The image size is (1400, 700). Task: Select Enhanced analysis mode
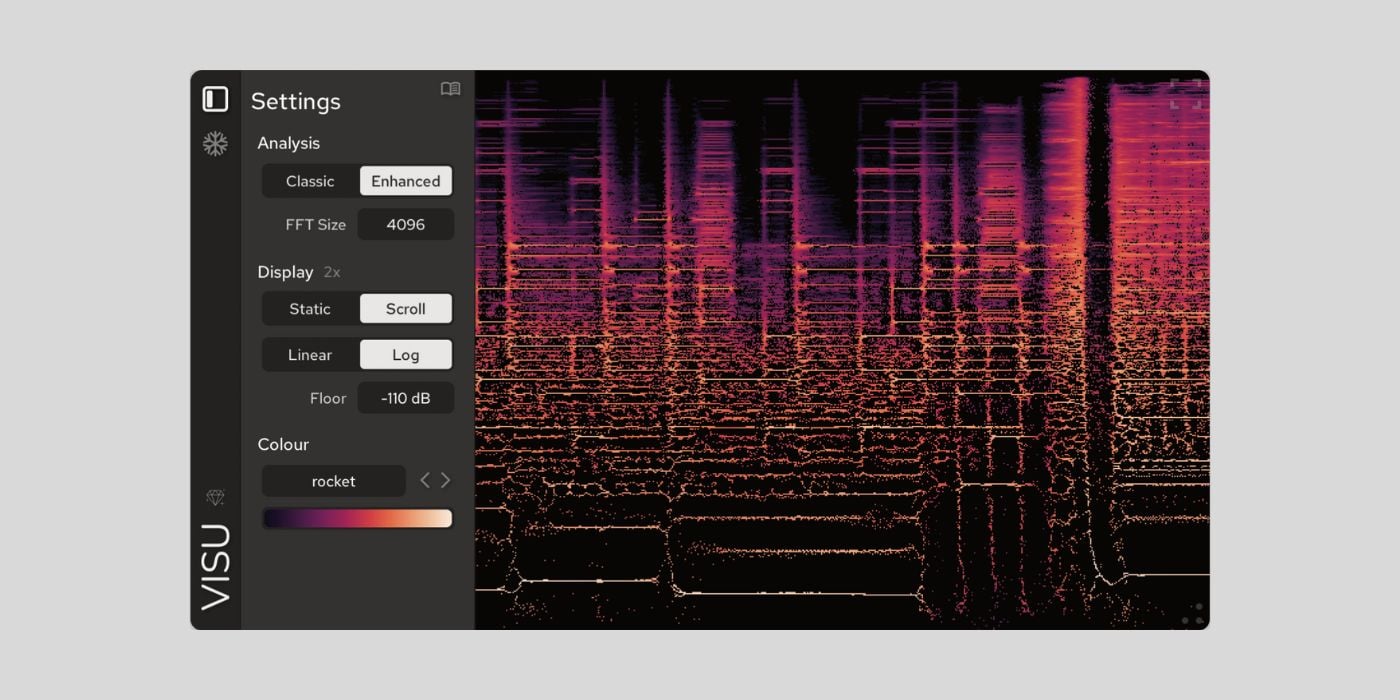[406, 181]
